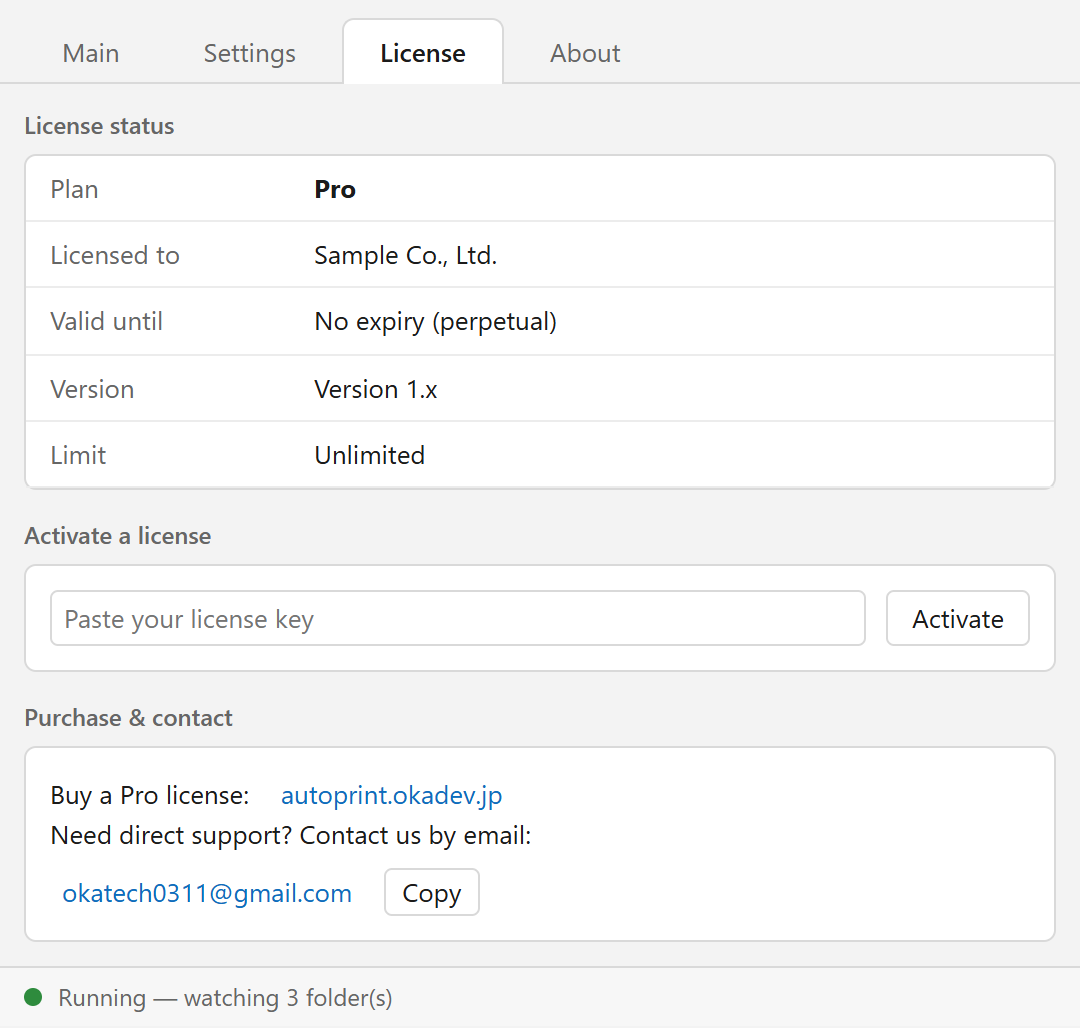1080x1028 pixels.
Task: Click 'No expiry (perpetual)' value
Action: coord(435,322)
